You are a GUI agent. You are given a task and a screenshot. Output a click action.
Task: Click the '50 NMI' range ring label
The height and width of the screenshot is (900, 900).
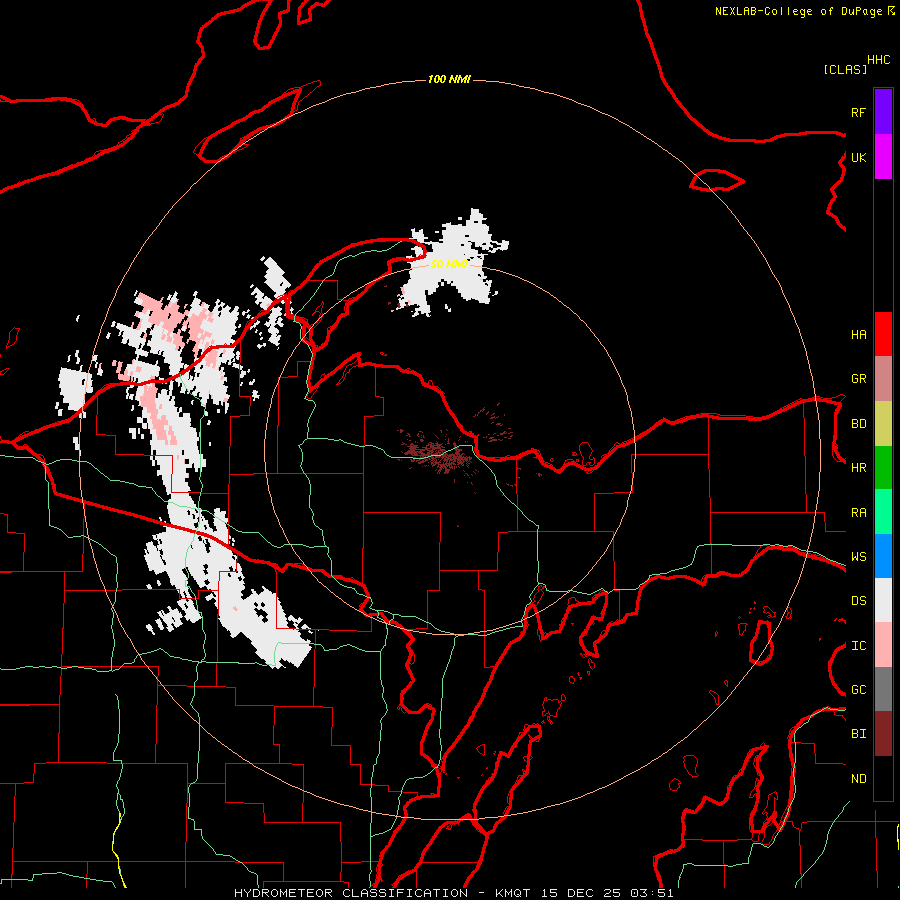click(449, 264)
